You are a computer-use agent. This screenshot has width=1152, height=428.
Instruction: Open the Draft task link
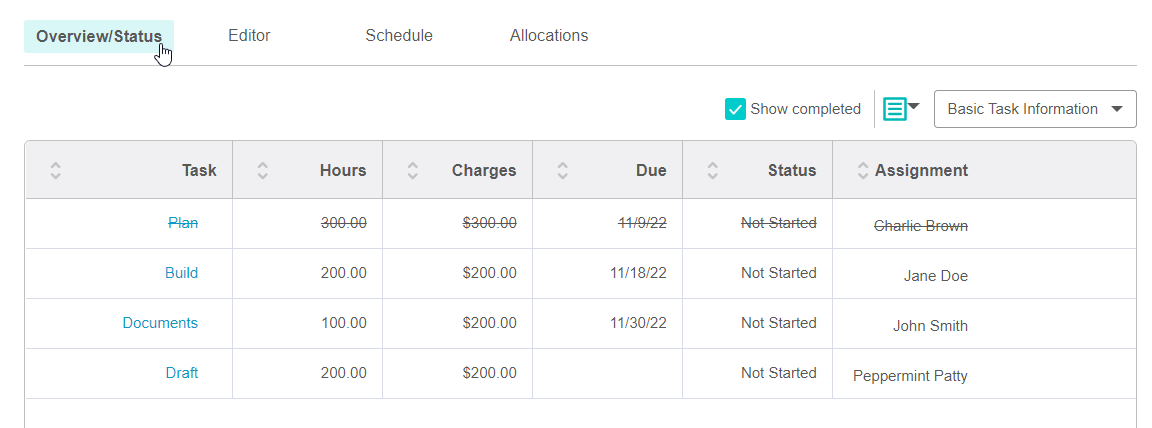click(181, 373)
